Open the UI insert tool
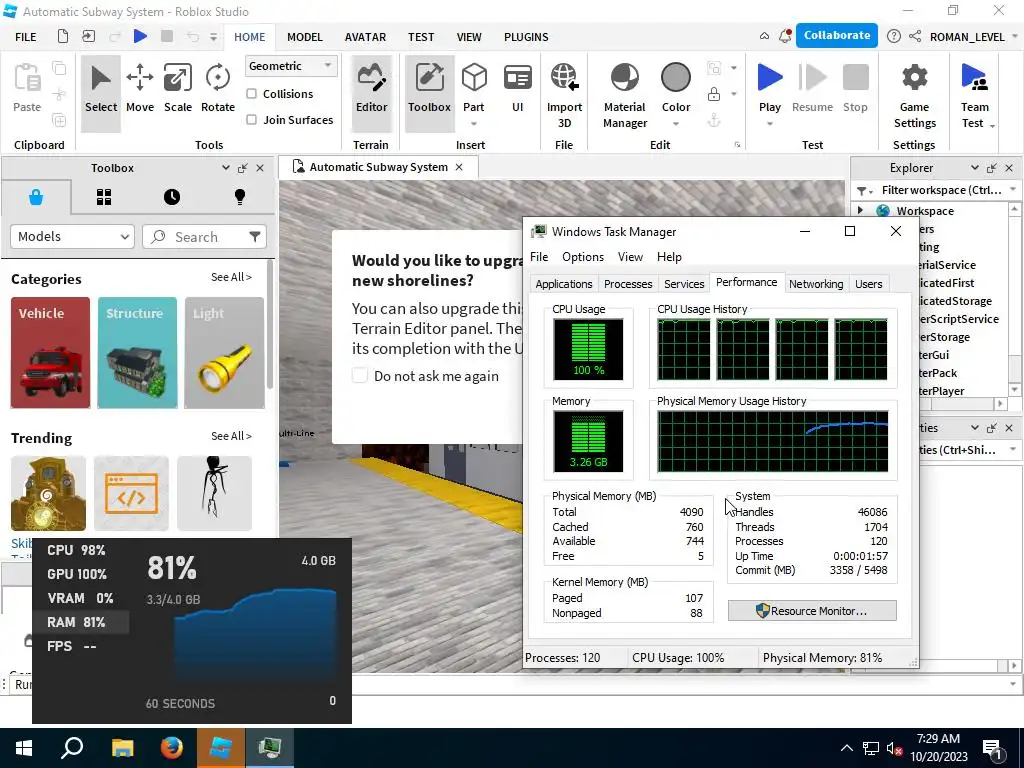Screen dimensions: 1024x768 pyautogui.click(x=517, y=88)
